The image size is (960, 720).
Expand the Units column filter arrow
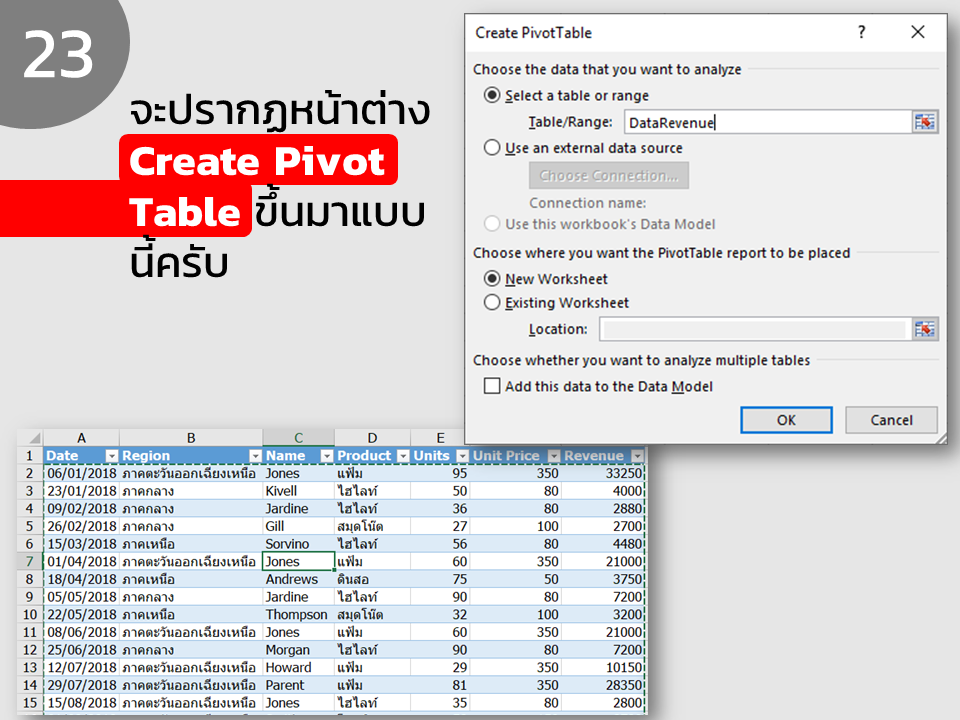(x=462, y=456)
